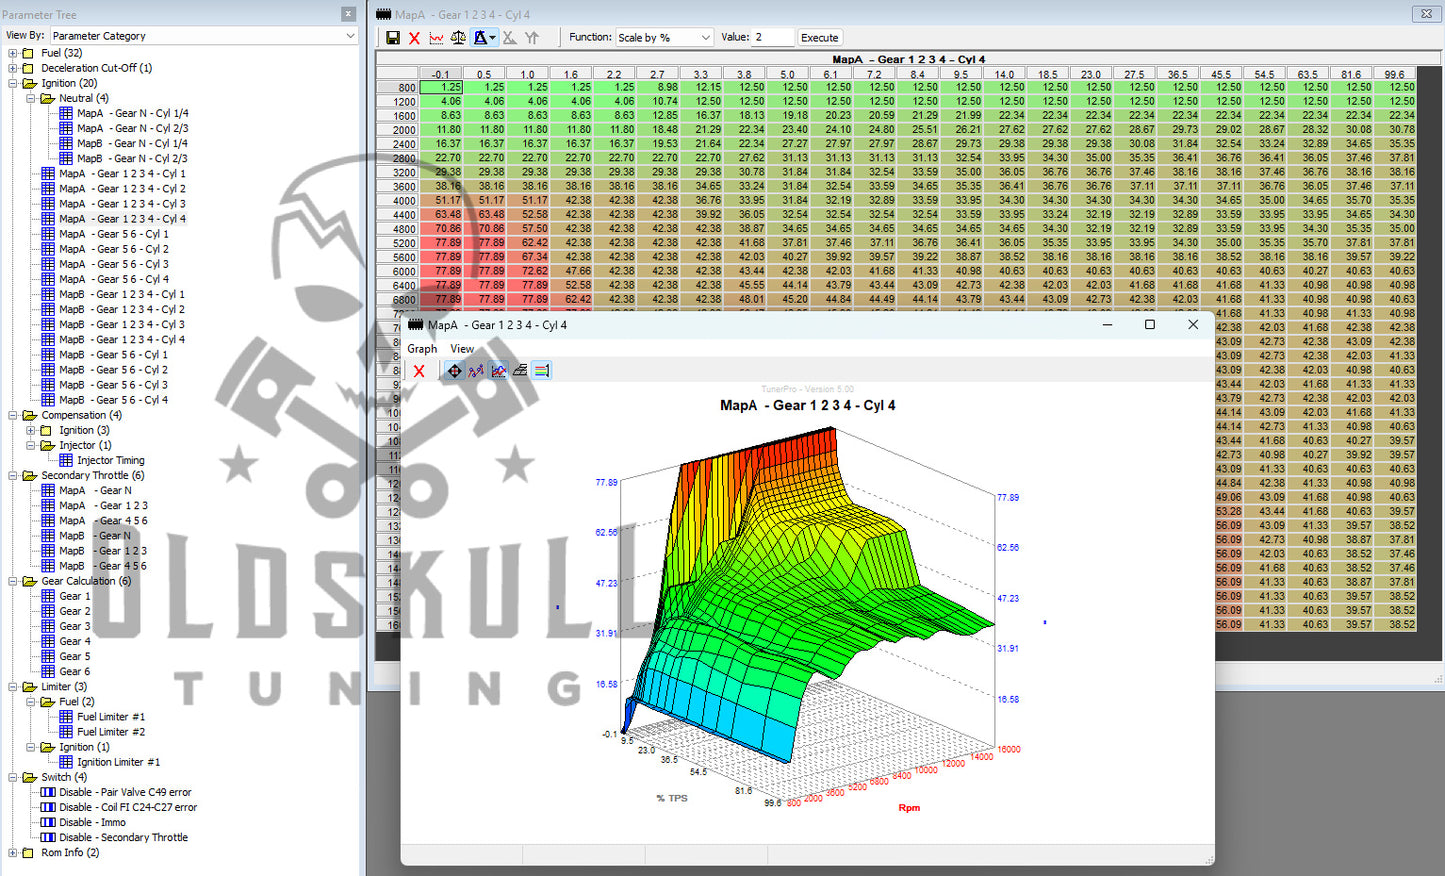Image resolution: width=1445 pixels, height=876 pixels.
Task: Collapse the Secondary Throttle (6) folder
Action: click(x=13, y=476)
